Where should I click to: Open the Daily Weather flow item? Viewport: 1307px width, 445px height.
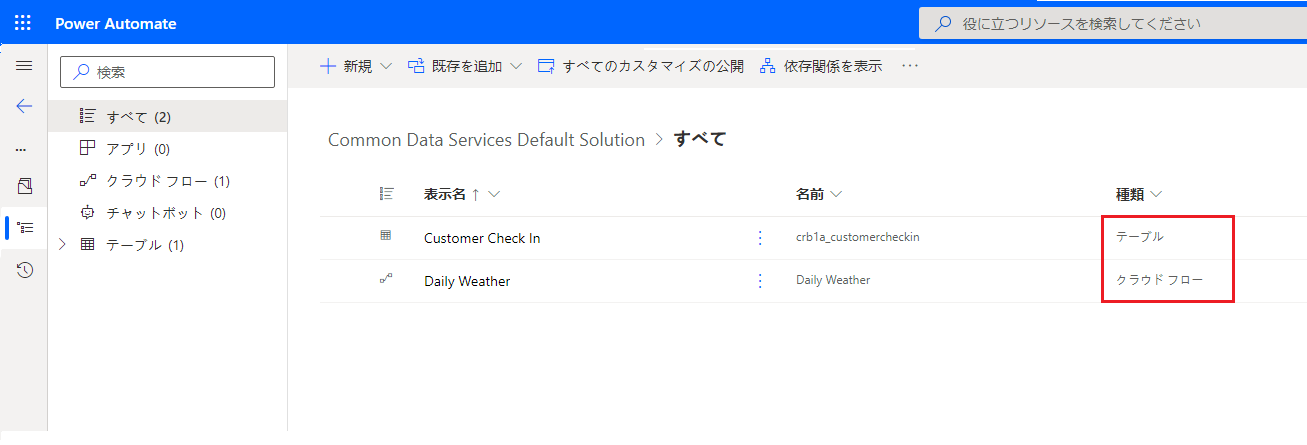point(467,281)
